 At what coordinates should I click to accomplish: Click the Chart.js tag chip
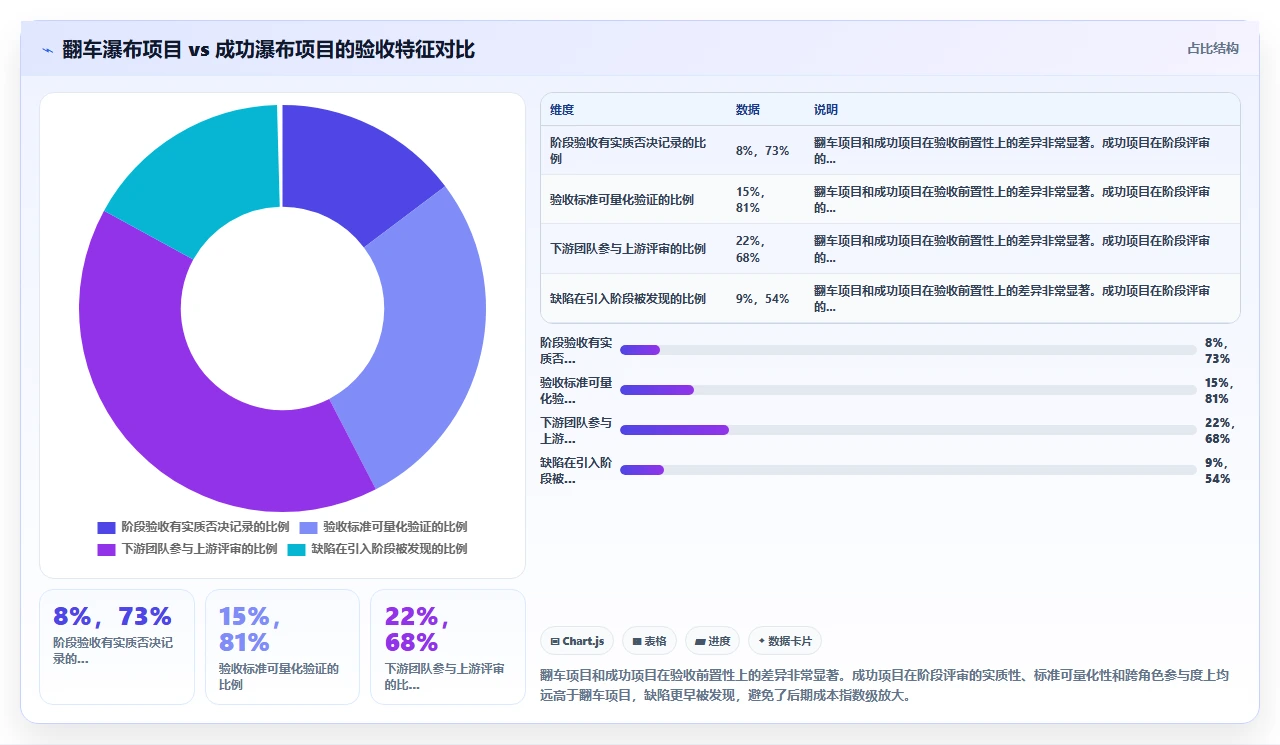(x=577, y=641)
